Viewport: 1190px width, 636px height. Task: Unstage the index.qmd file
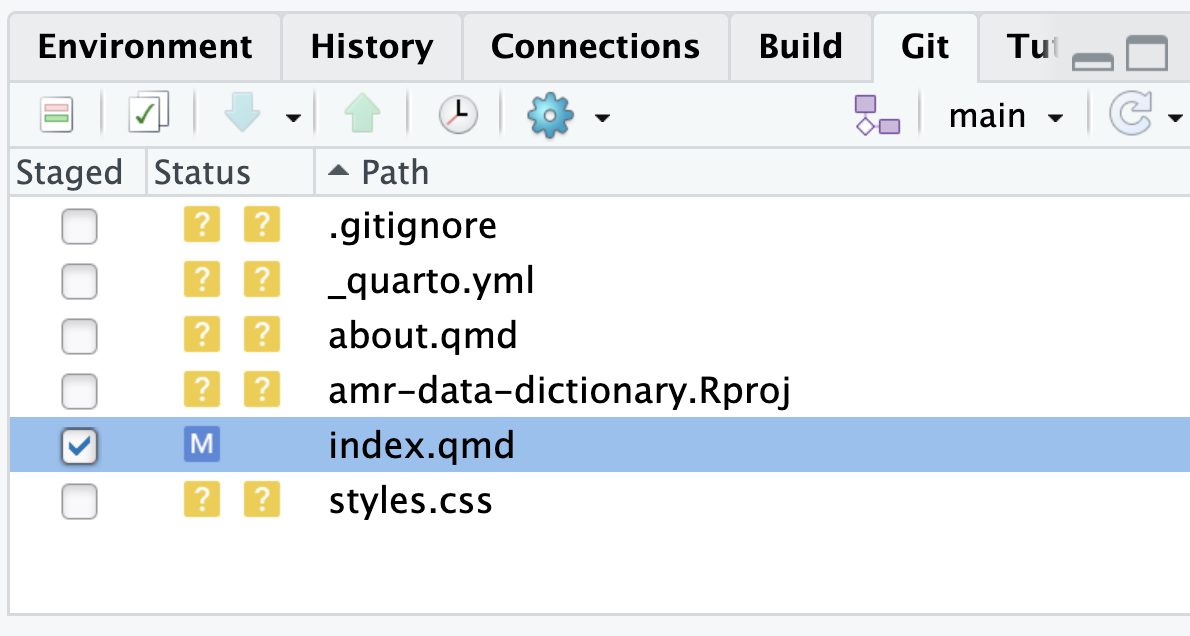[x=80, y=446]
